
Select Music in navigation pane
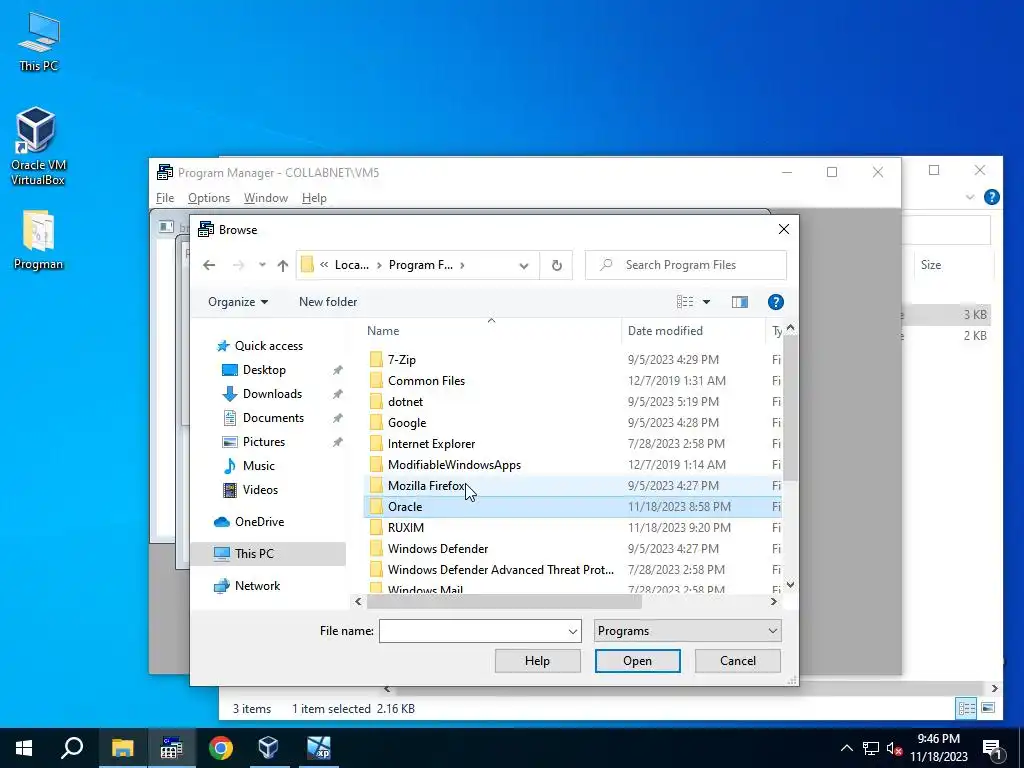(x=258, y=466)
